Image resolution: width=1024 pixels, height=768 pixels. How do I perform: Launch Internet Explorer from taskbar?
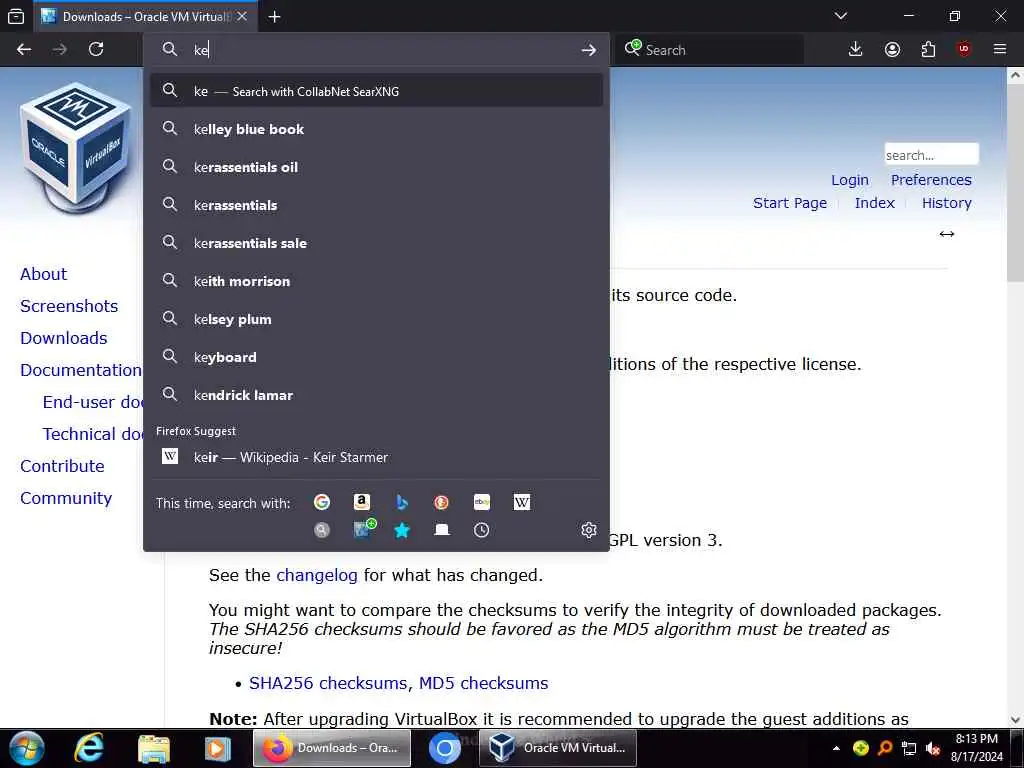pyautogui.click(x=89, y=748)
